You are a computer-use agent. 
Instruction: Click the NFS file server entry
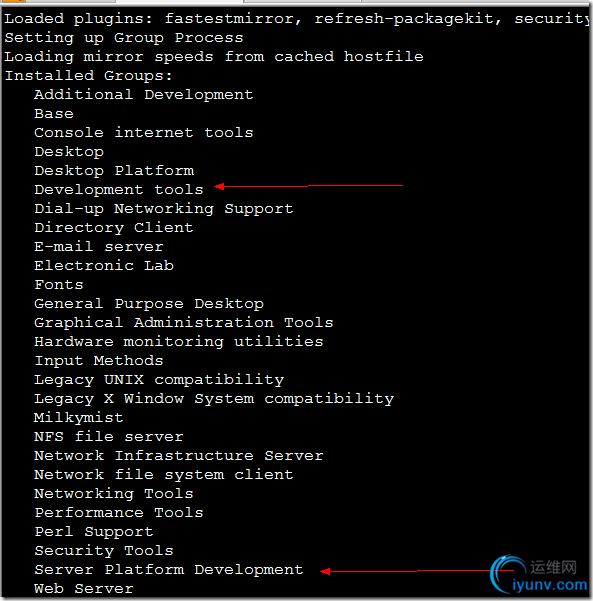(109, 437)
